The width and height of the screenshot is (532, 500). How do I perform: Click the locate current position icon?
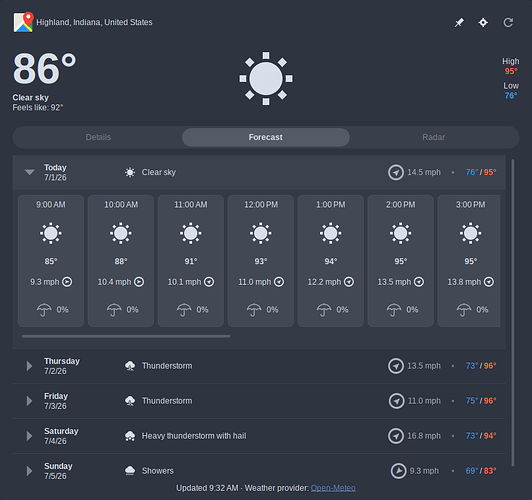point(483,23)
